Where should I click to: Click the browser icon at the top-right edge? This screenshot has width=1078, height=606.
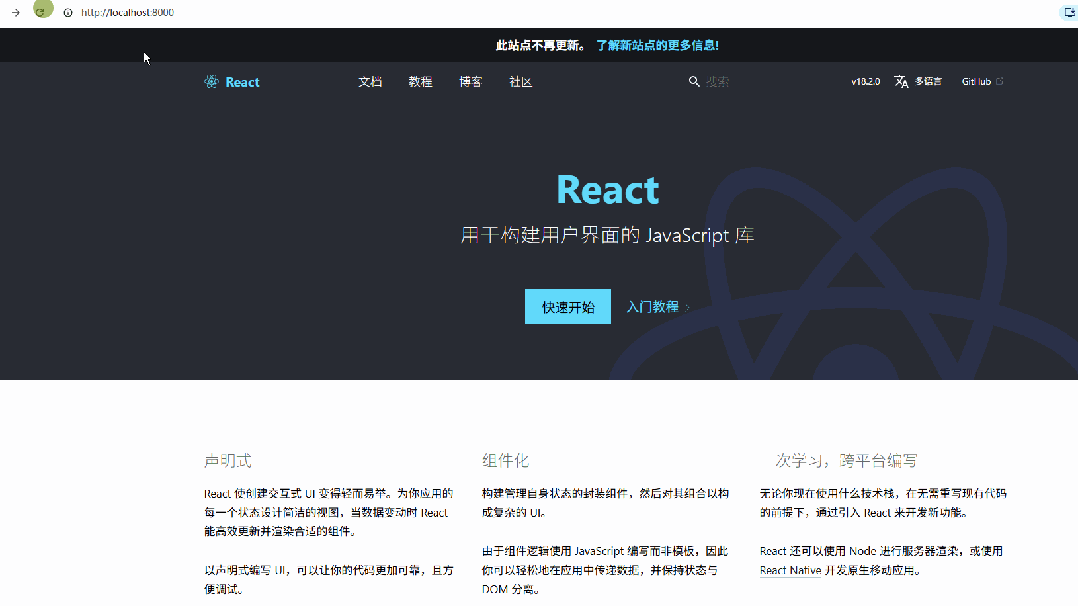[x=1069, y=12]
